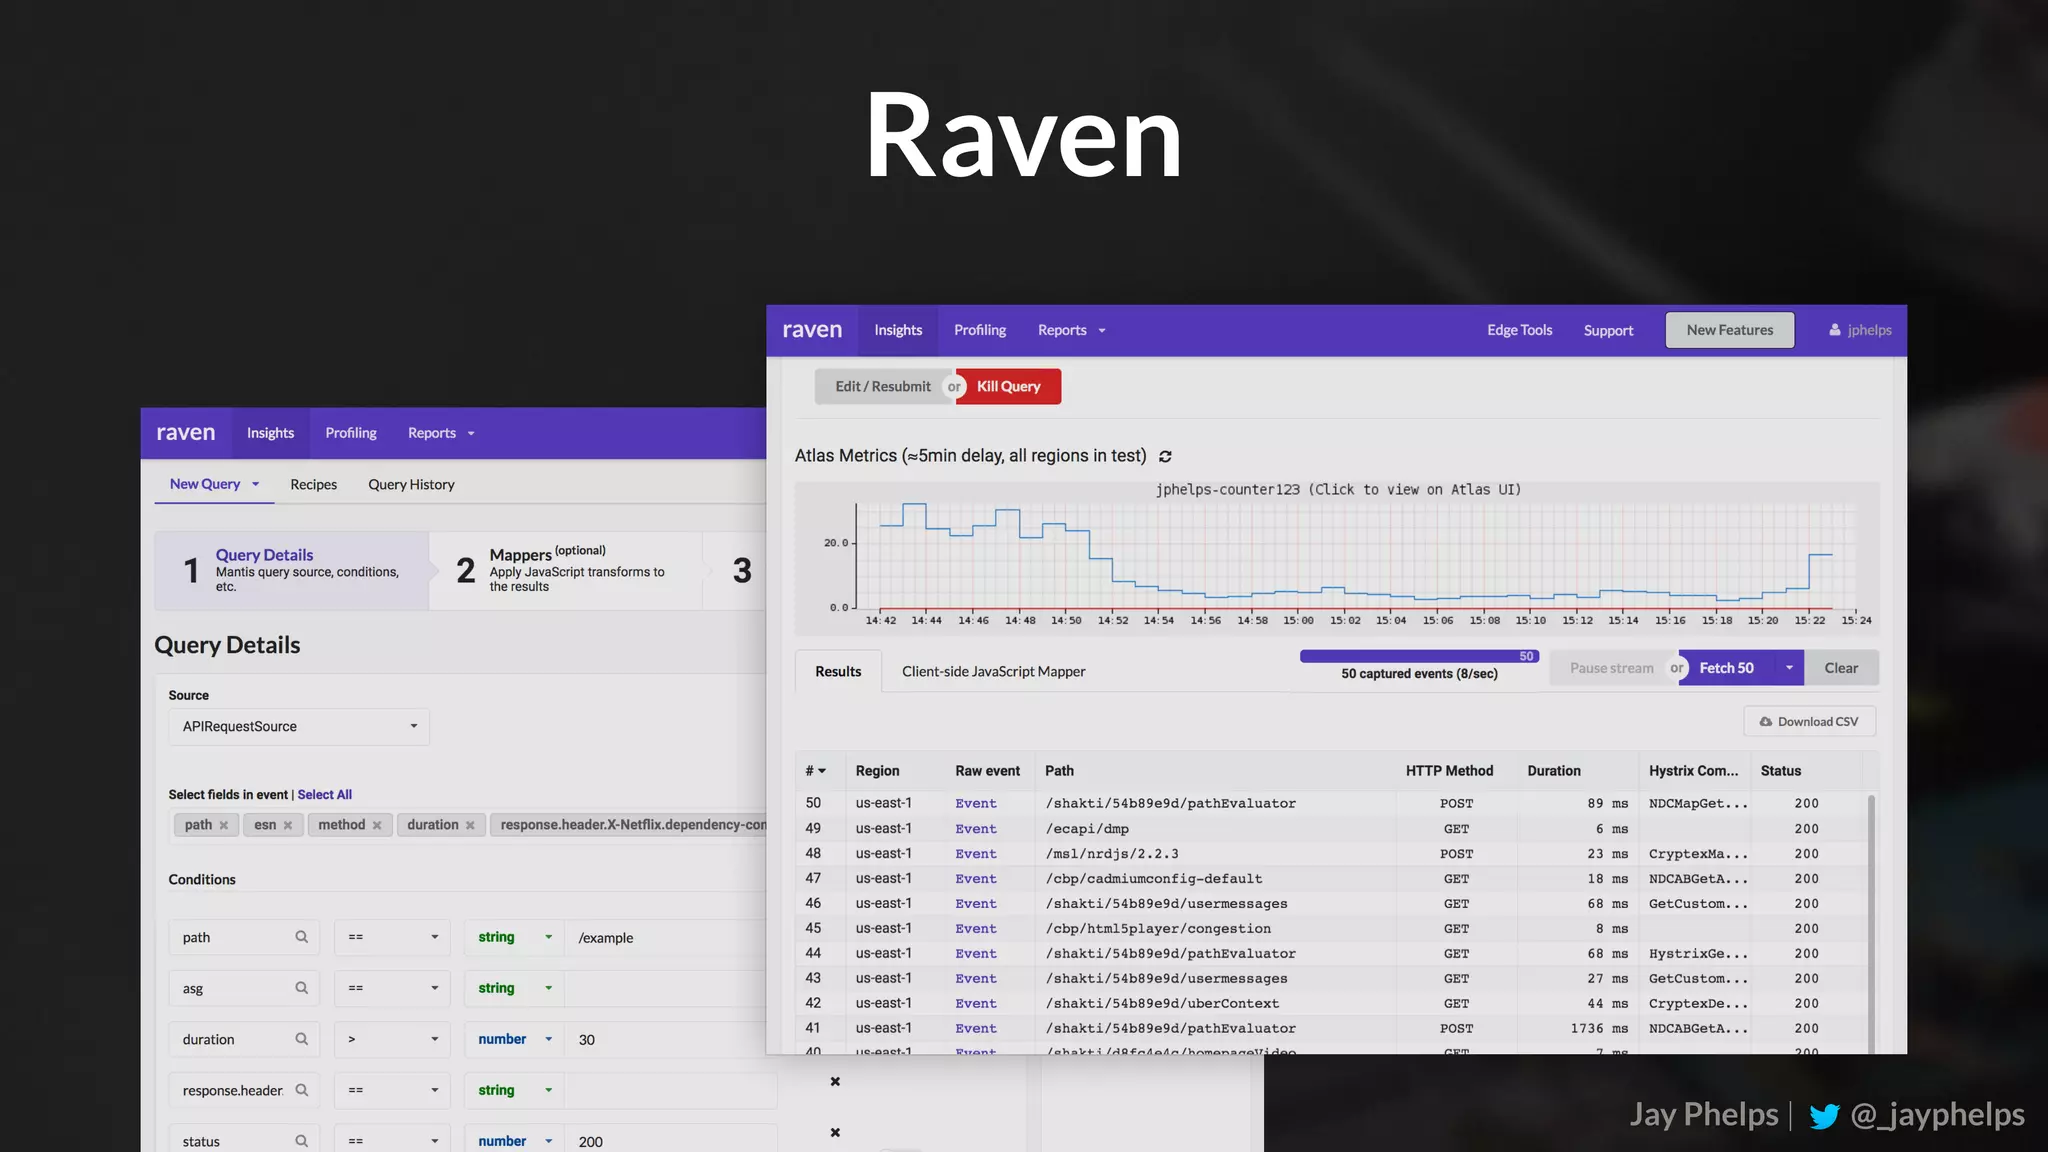Open the New Query dropdown

pos(214,484)
